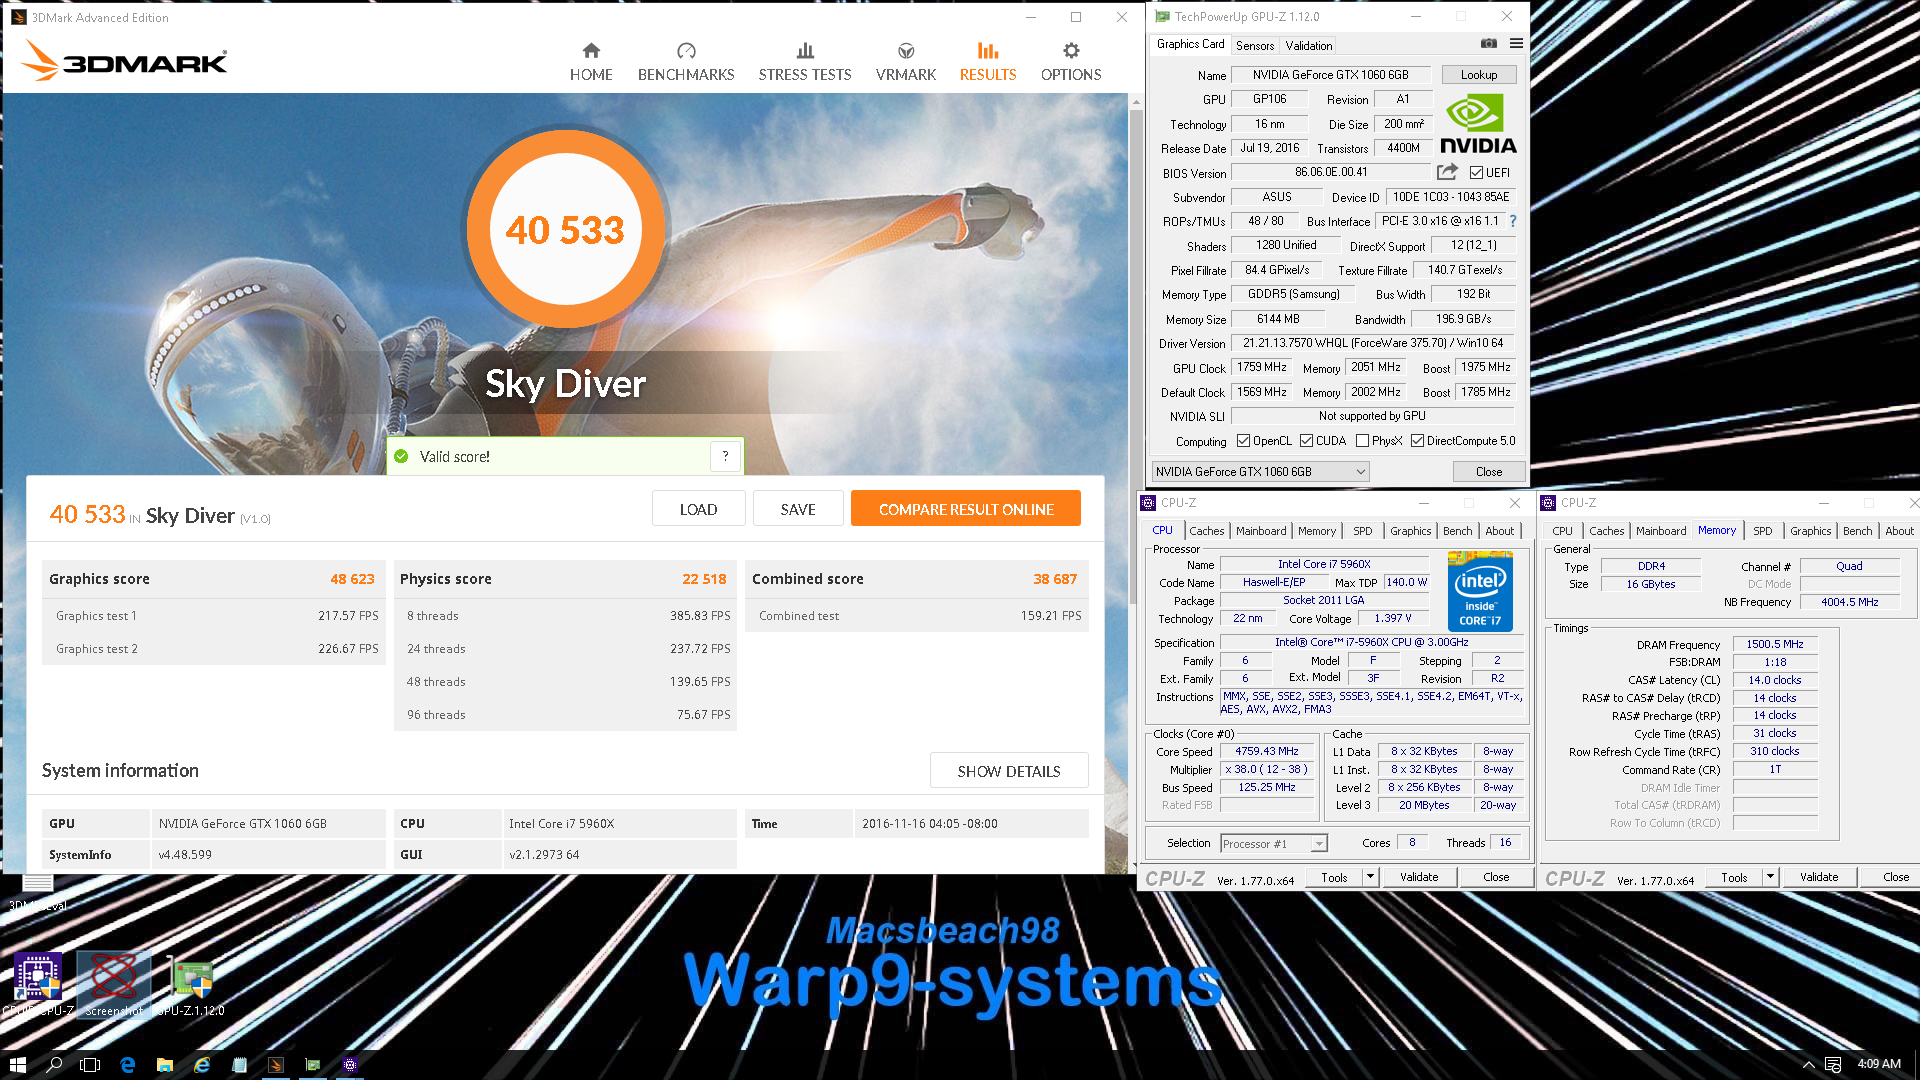Screen dimensions: 1920x1080
Task: Toggle the DirectCompute 5.0 checkbox
Action: coord(1417,441)
